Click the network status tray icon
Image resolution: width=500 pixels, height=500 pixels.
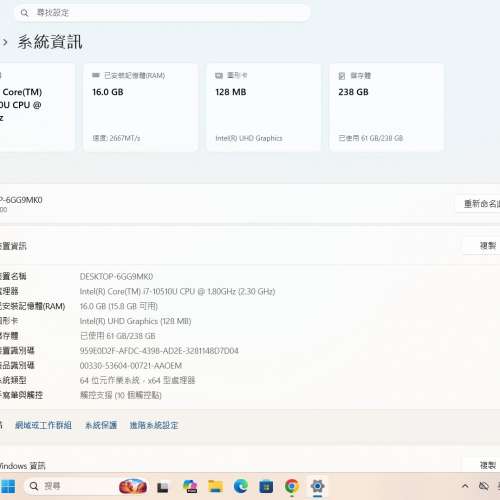point(484,486)
